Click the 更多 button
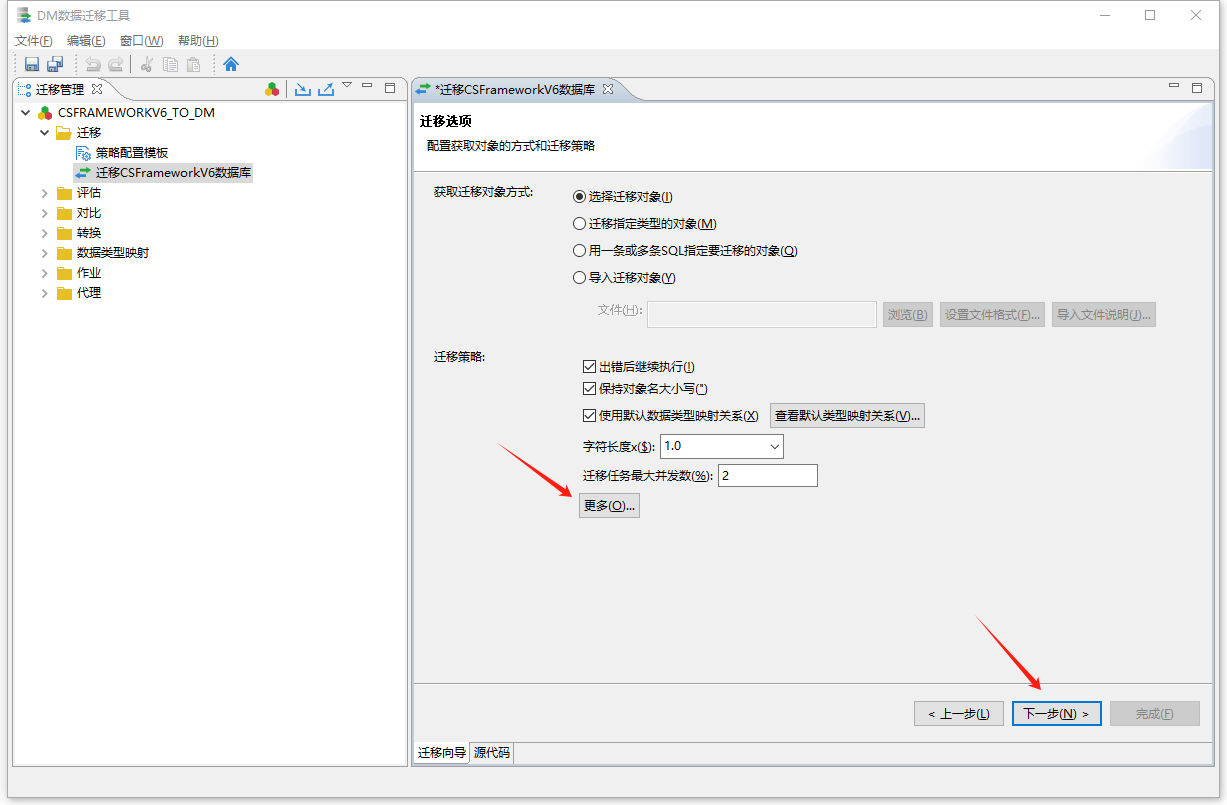 (609, 506)
